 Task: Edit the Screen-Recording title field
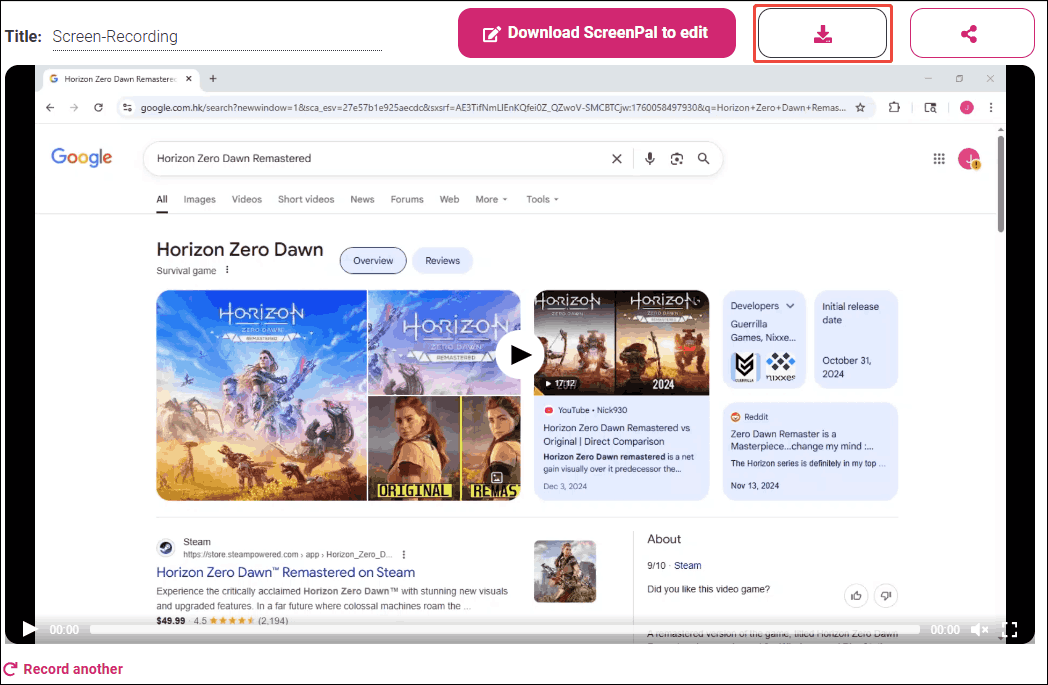[x=217, y=37]
